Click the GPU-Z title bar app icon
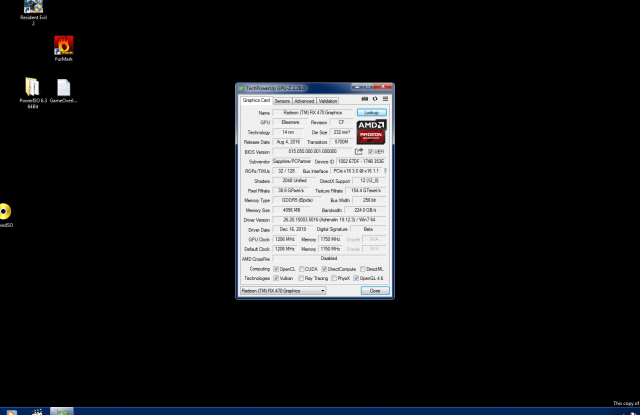Viewport: 640px width, 415px height. [x=242, y=88]
